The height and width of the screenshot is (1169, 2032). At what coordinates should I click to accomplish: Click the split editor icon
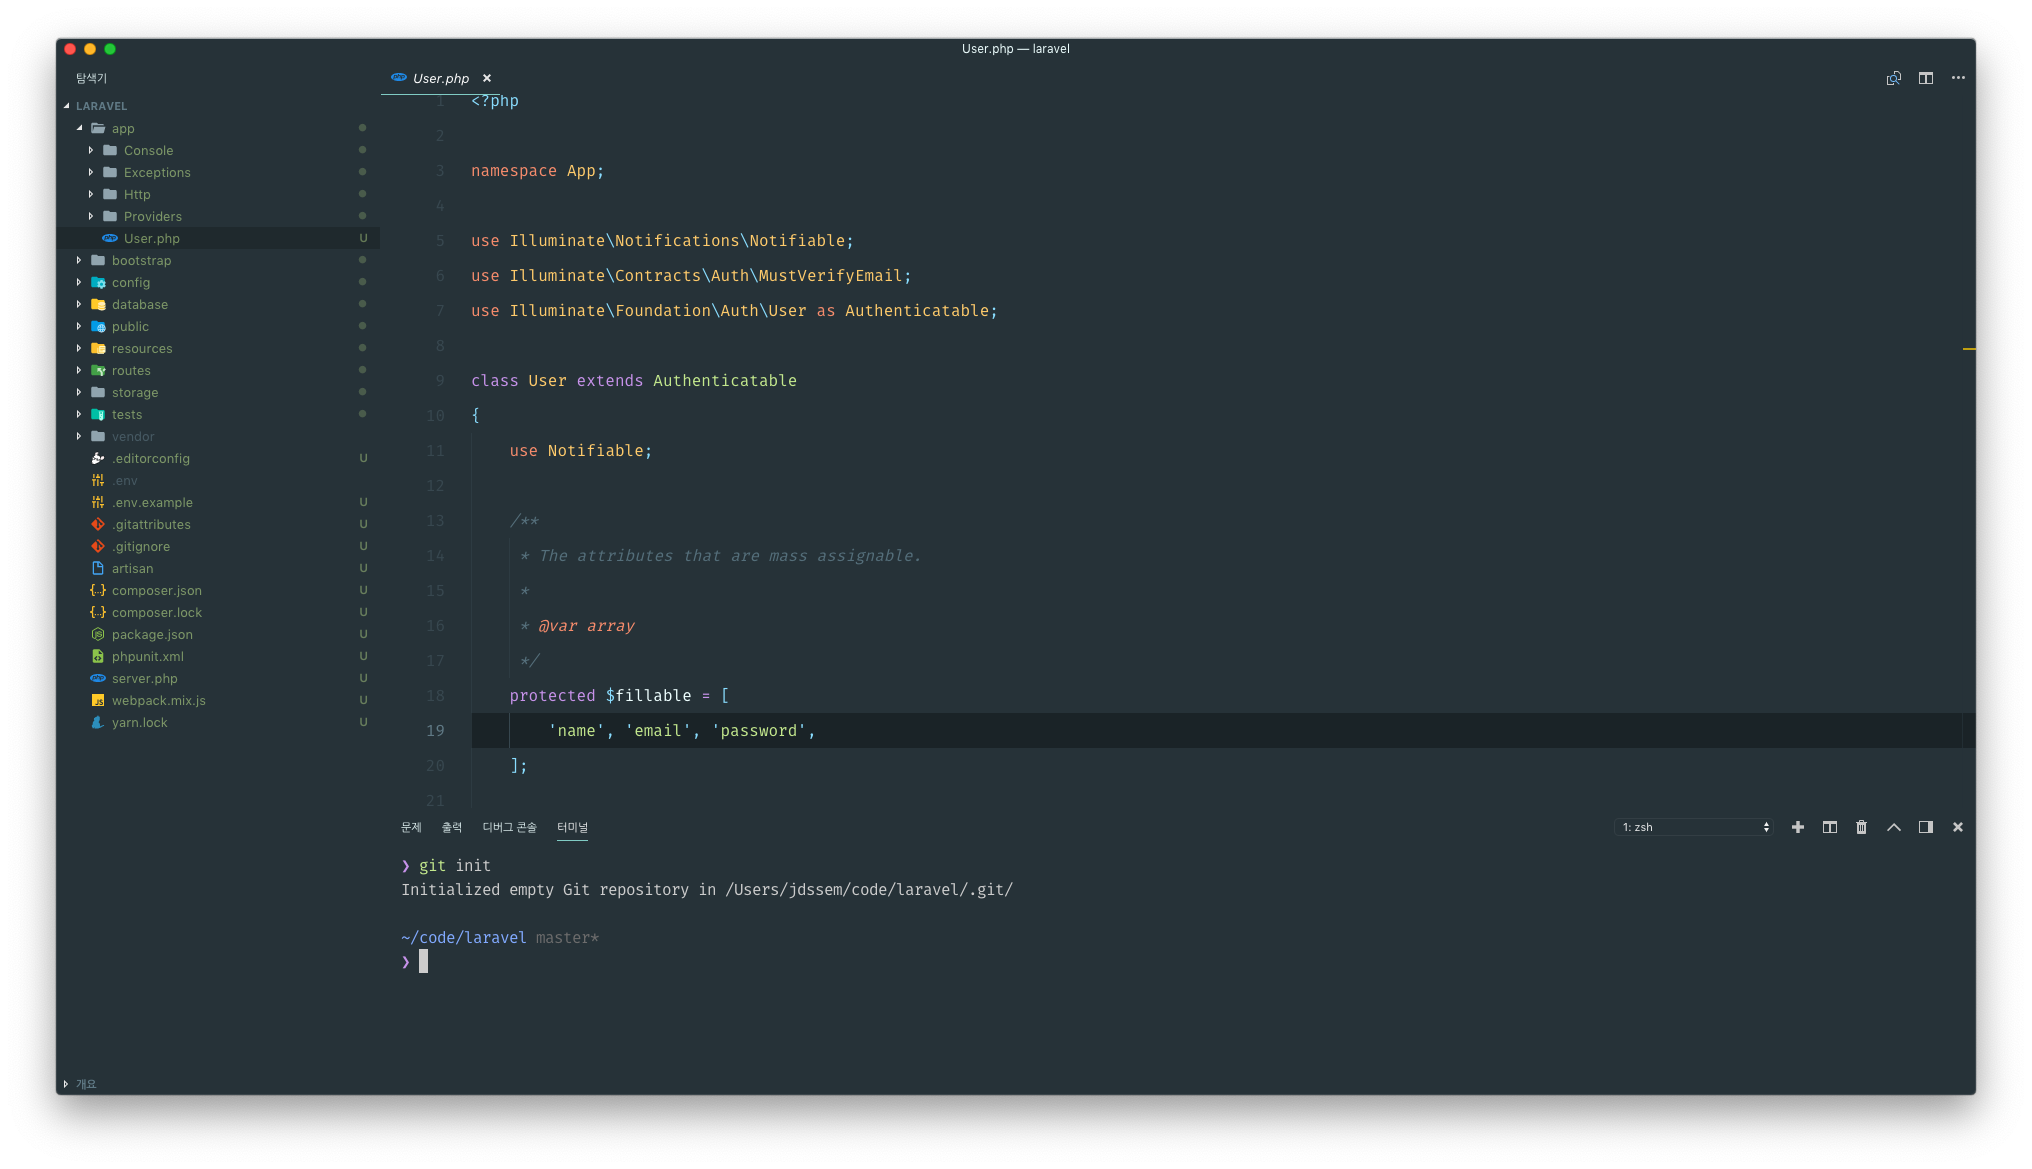(x=1925, y=78)
